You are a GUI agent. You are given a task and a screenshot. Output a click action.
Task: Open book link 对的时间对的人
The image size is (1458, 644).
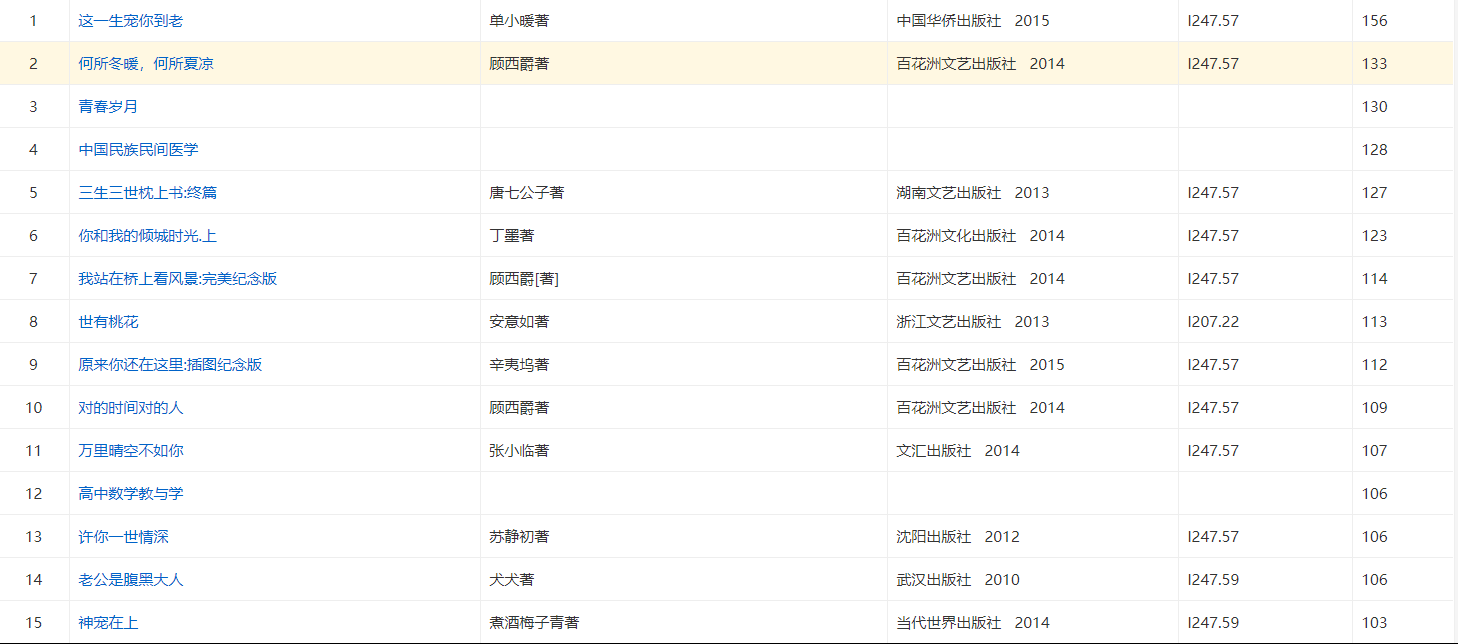point(131,407)
